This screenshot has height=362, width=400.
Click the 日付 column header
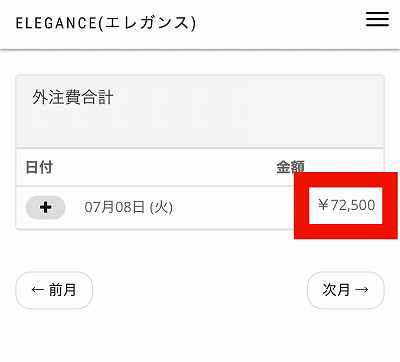pyautogui.click(x=39, y=167)
